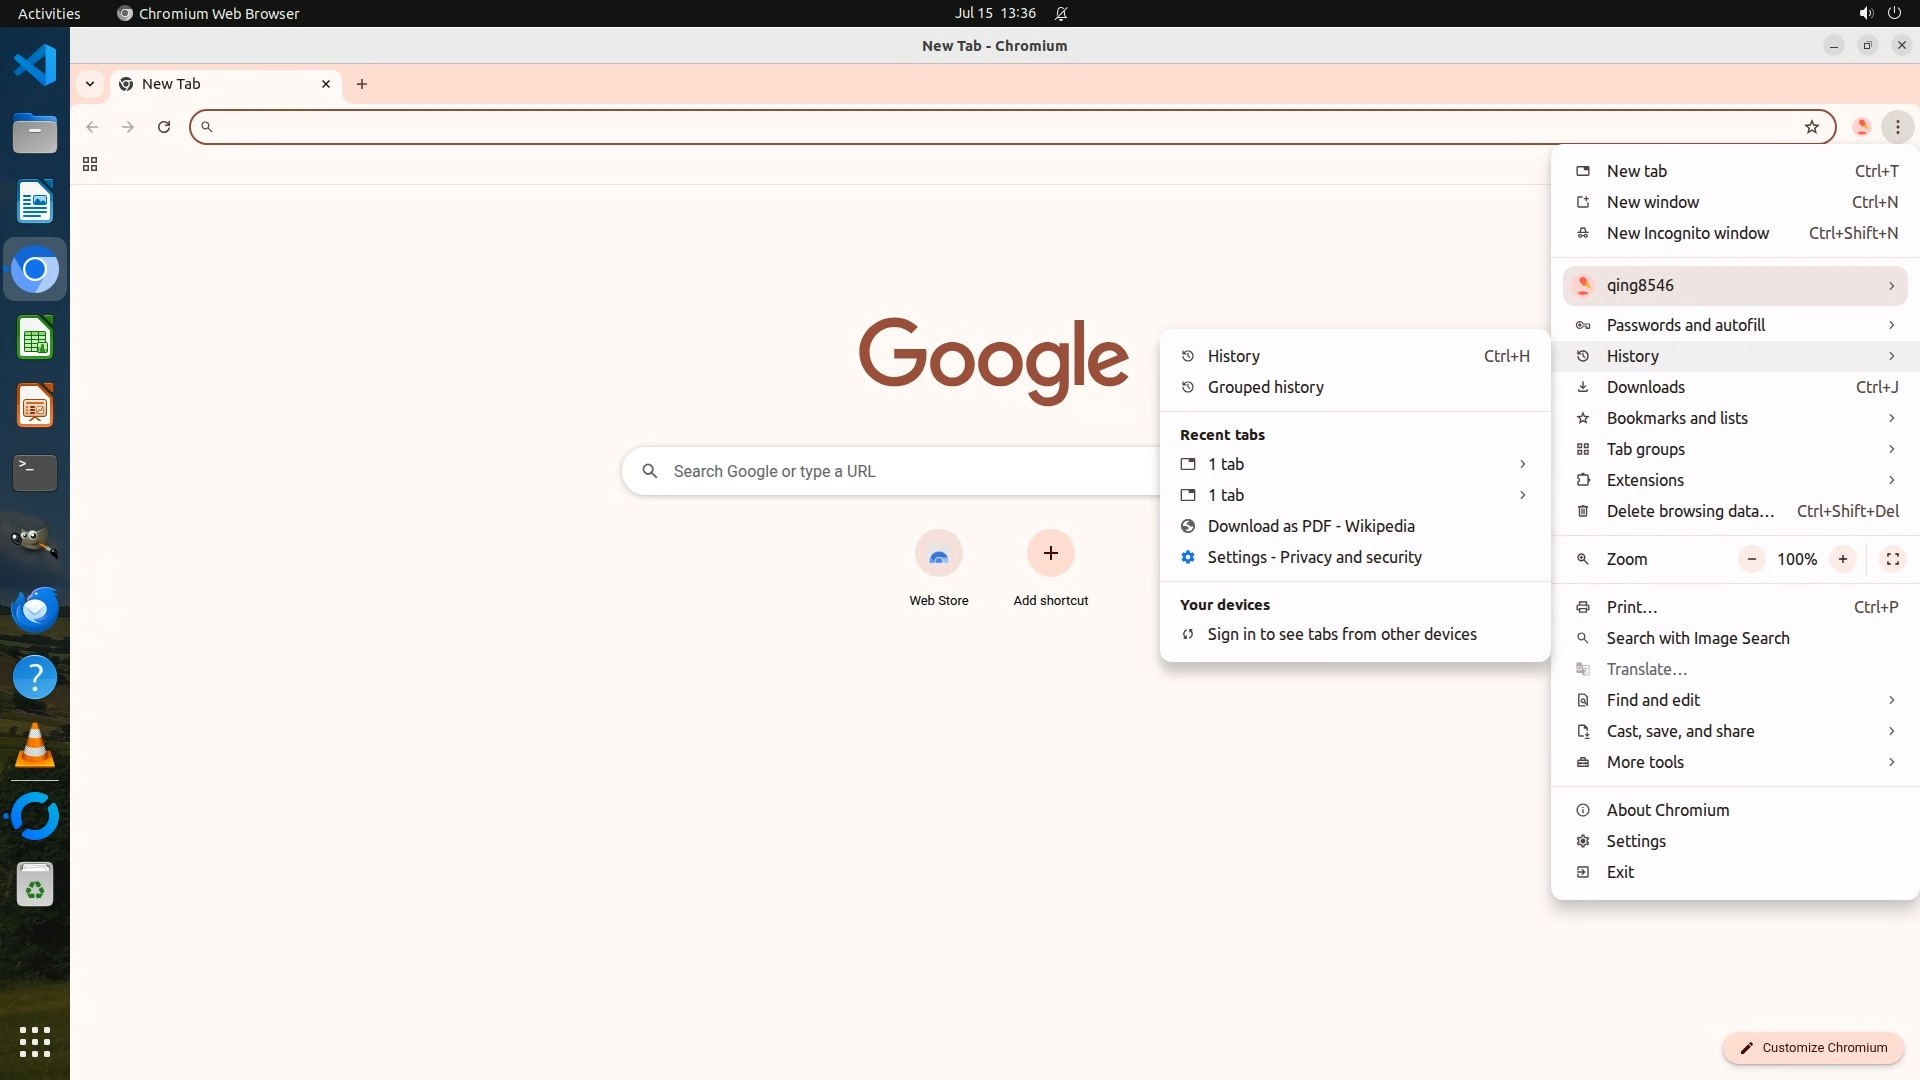Click the Google search box
The width and height of the screenshot is (1920, 1080).
[x=890, y=471]
